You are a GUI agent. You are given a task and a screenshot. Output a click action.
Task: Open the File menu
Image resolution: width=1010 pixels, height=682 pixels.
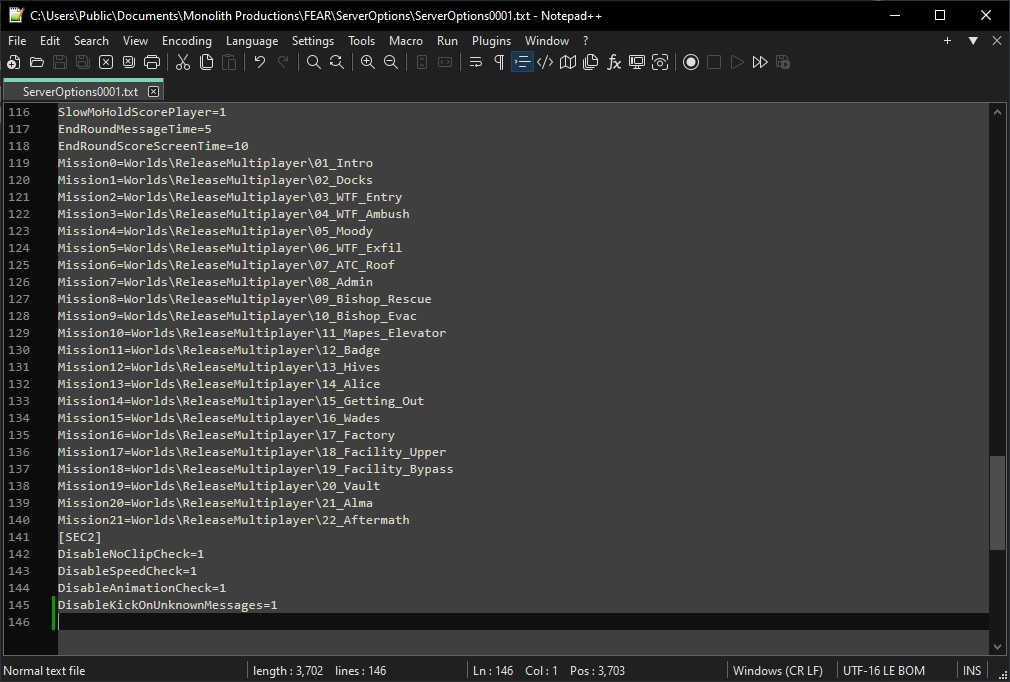(x=17, y=41)
